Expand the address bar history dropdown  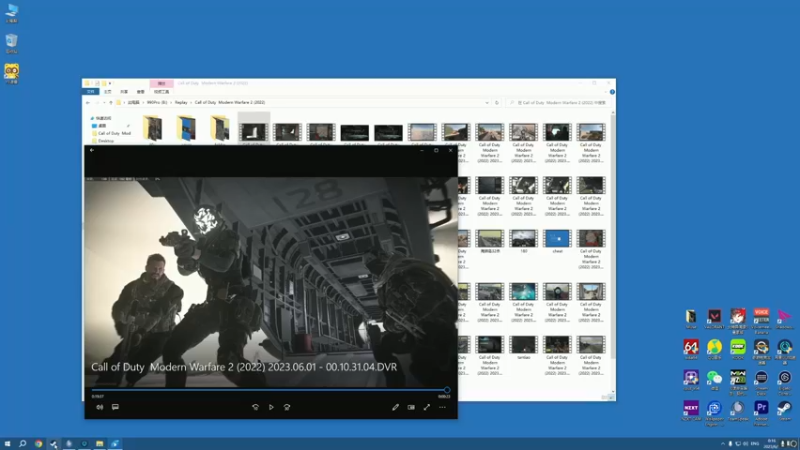point(487,103)
